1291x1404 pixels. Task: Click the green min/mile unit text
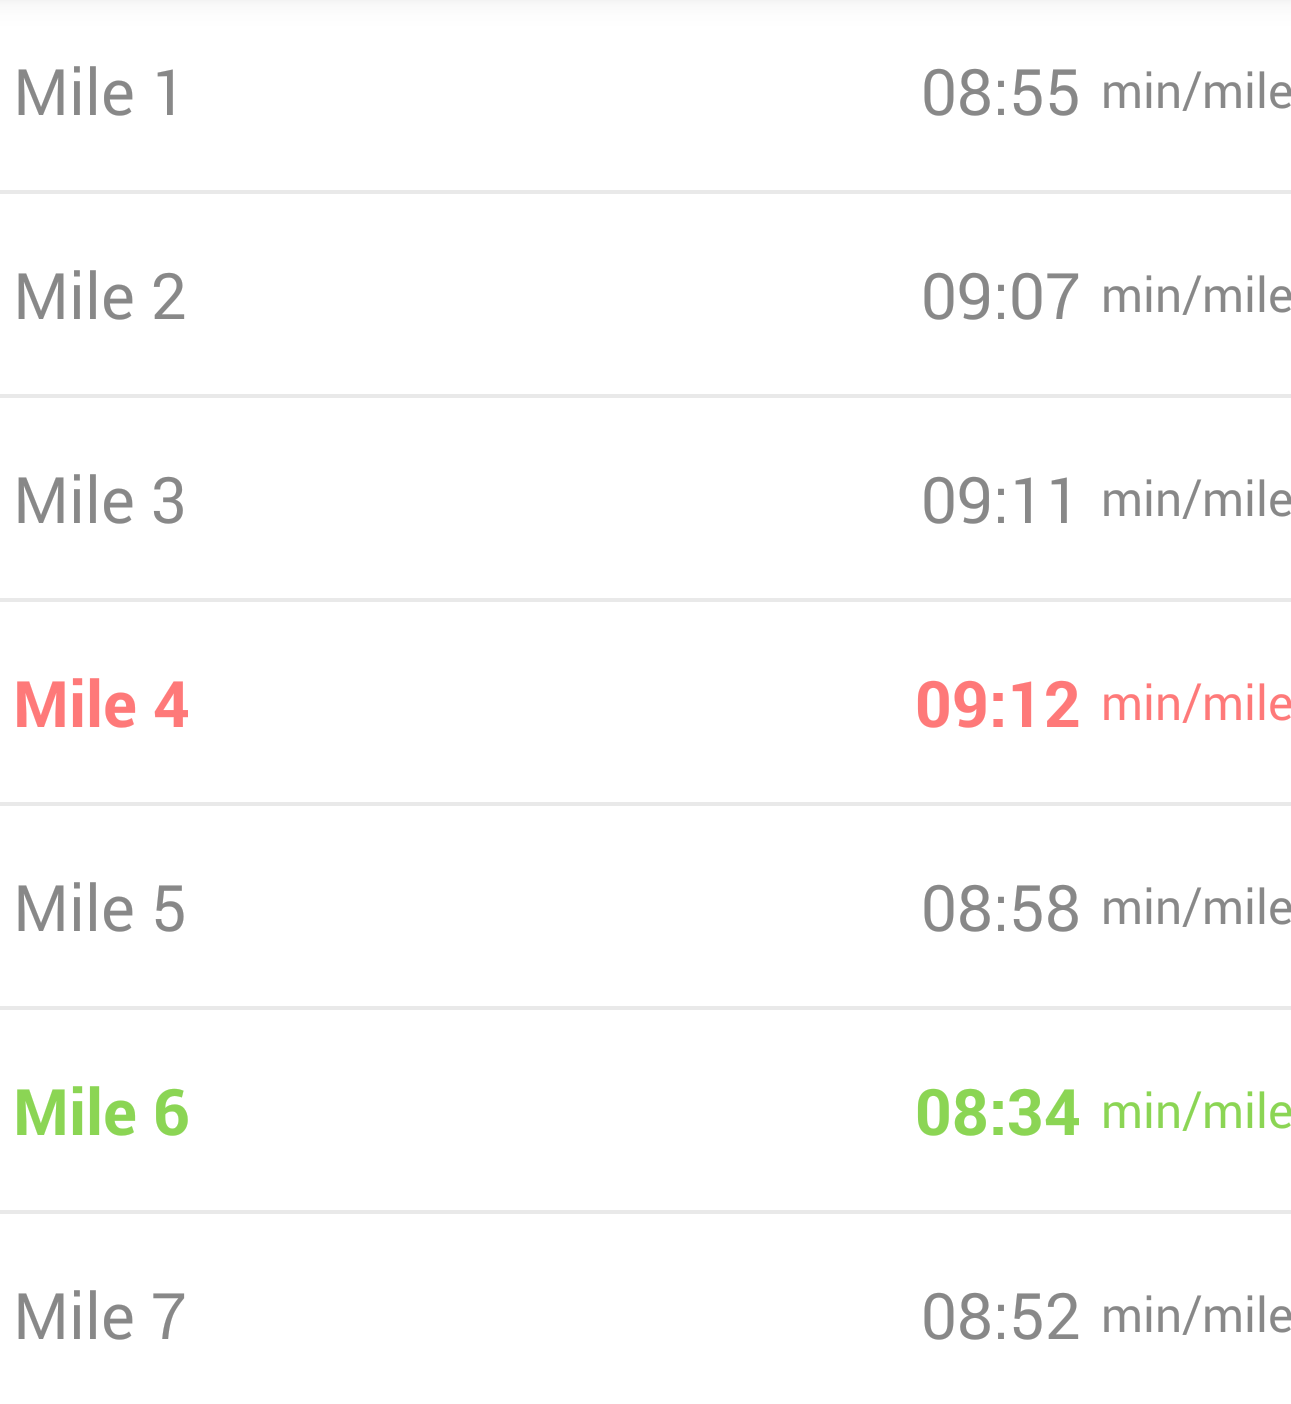pos(1195,1113)
